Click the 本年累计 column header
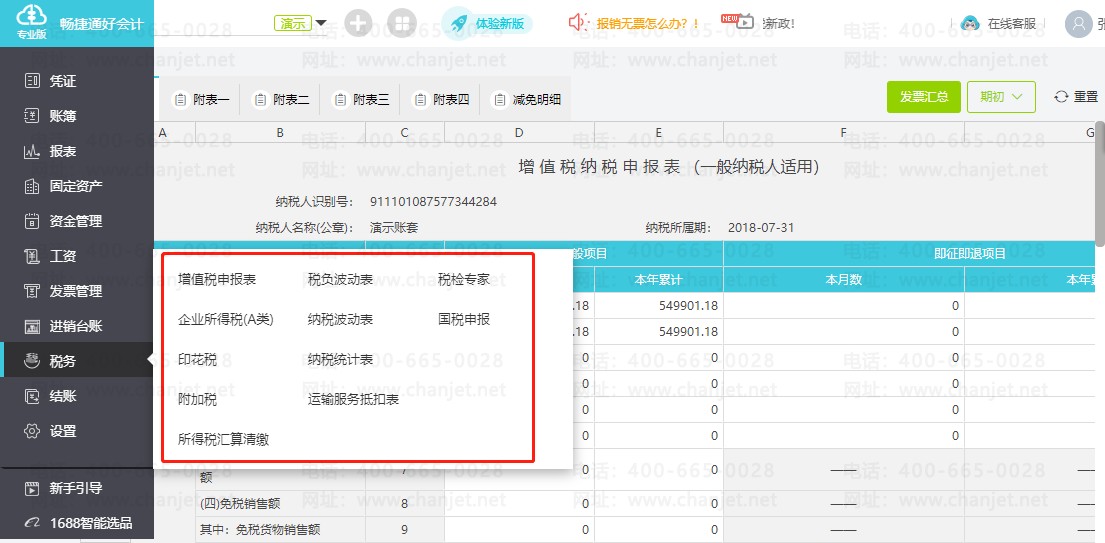Screen dimensions: 1105x543 [658, 280]
